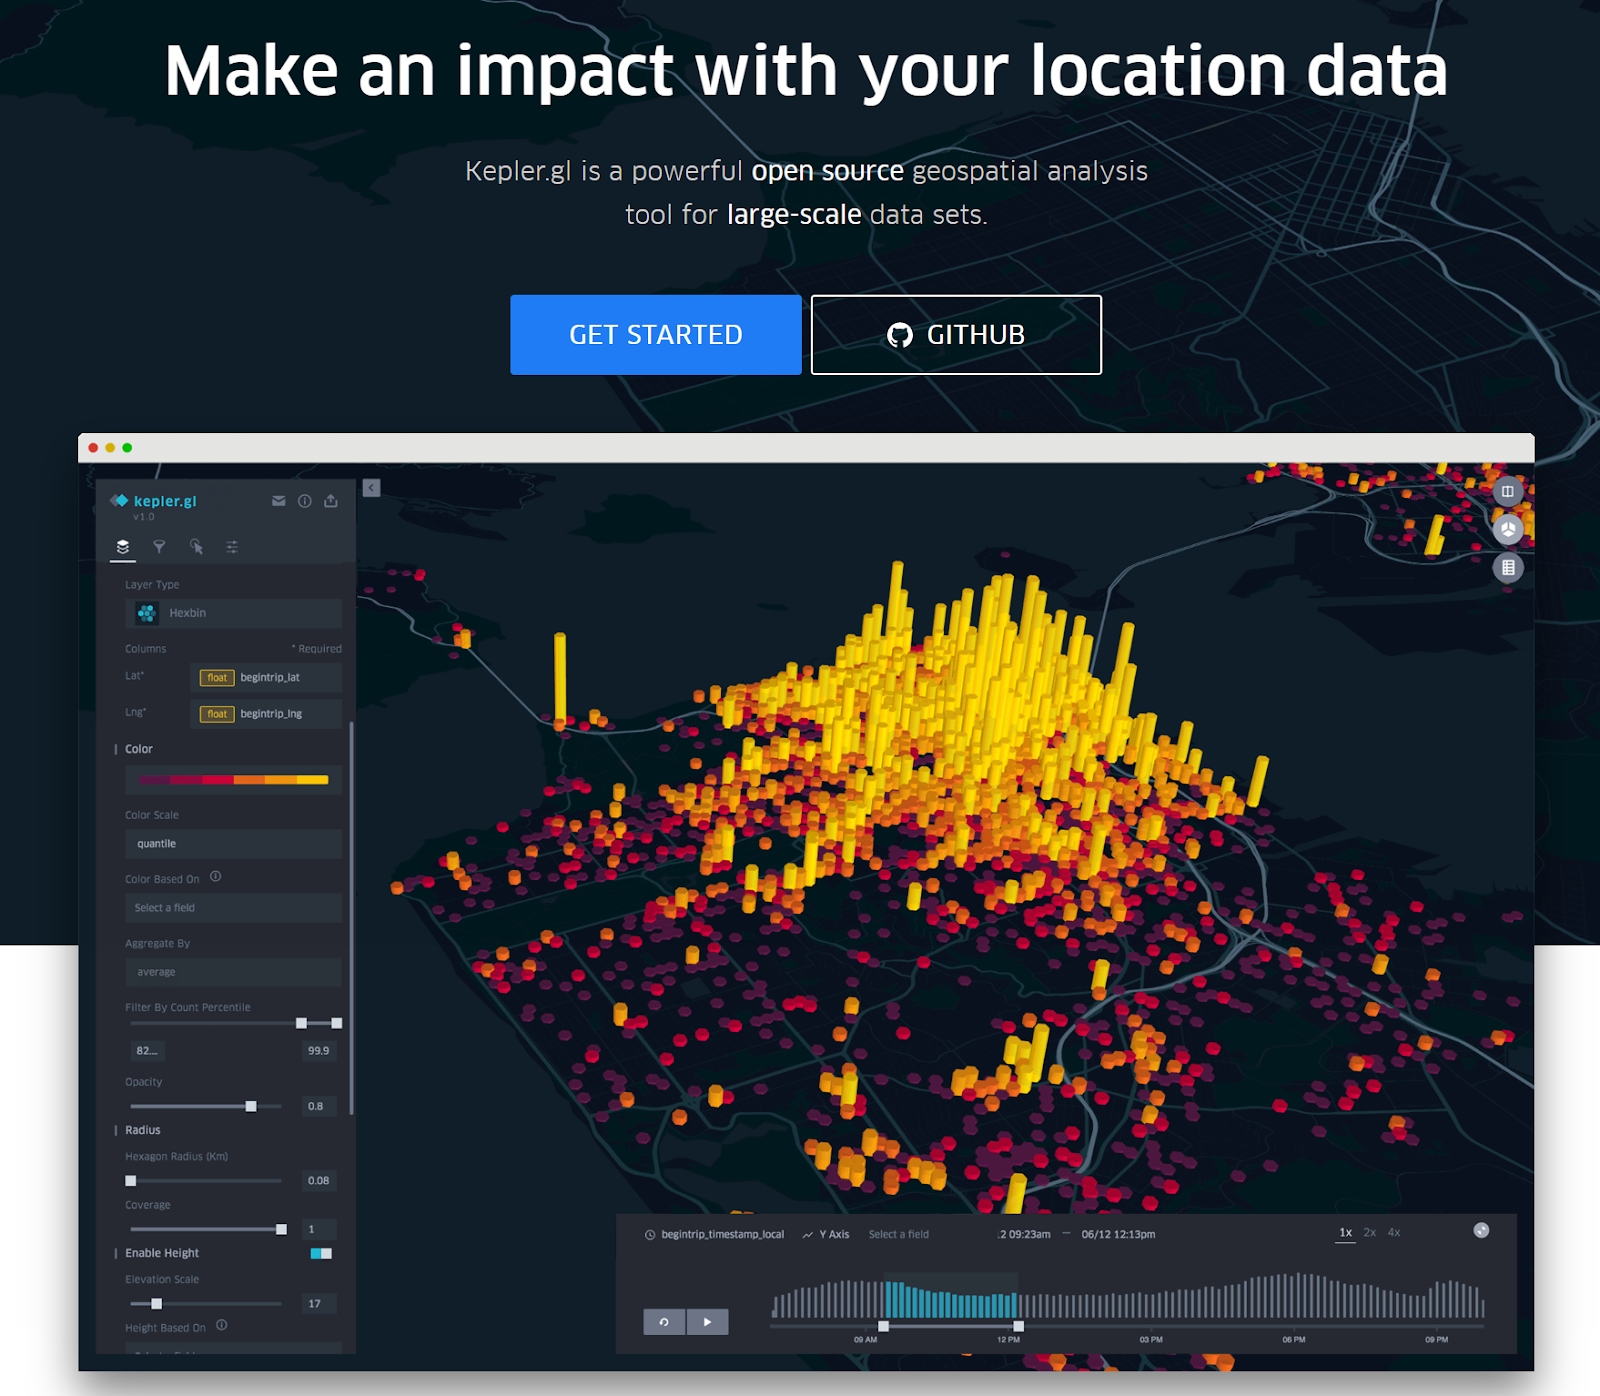Toggle the Enable Height switch
The image size is (1600, 1396).
pos(321,1254)
